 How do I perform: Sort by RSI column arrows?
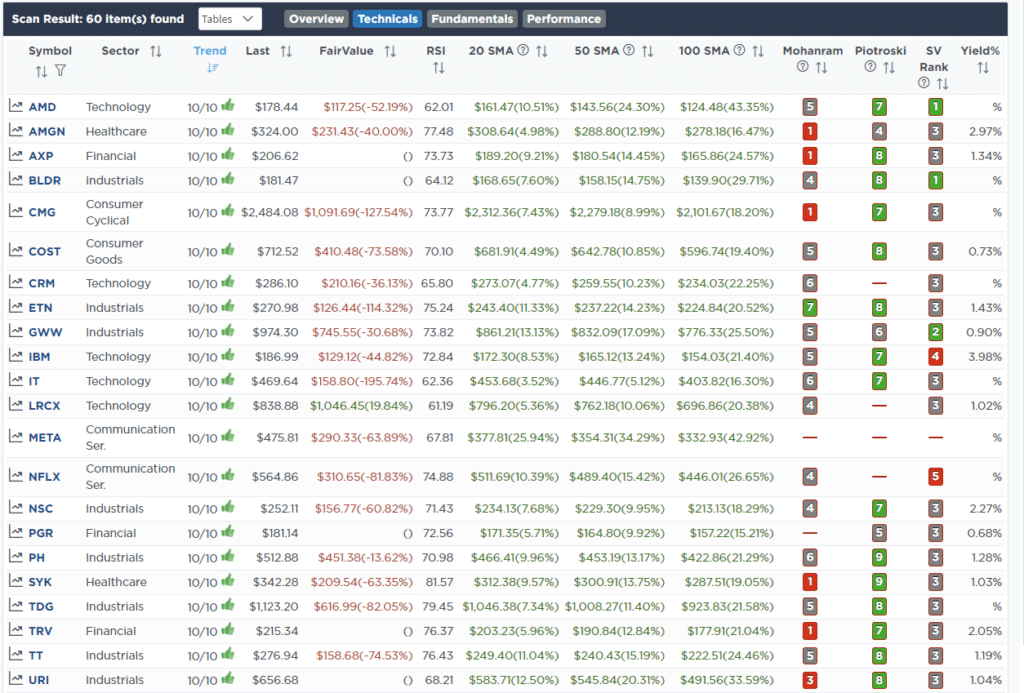pos(438,68)
